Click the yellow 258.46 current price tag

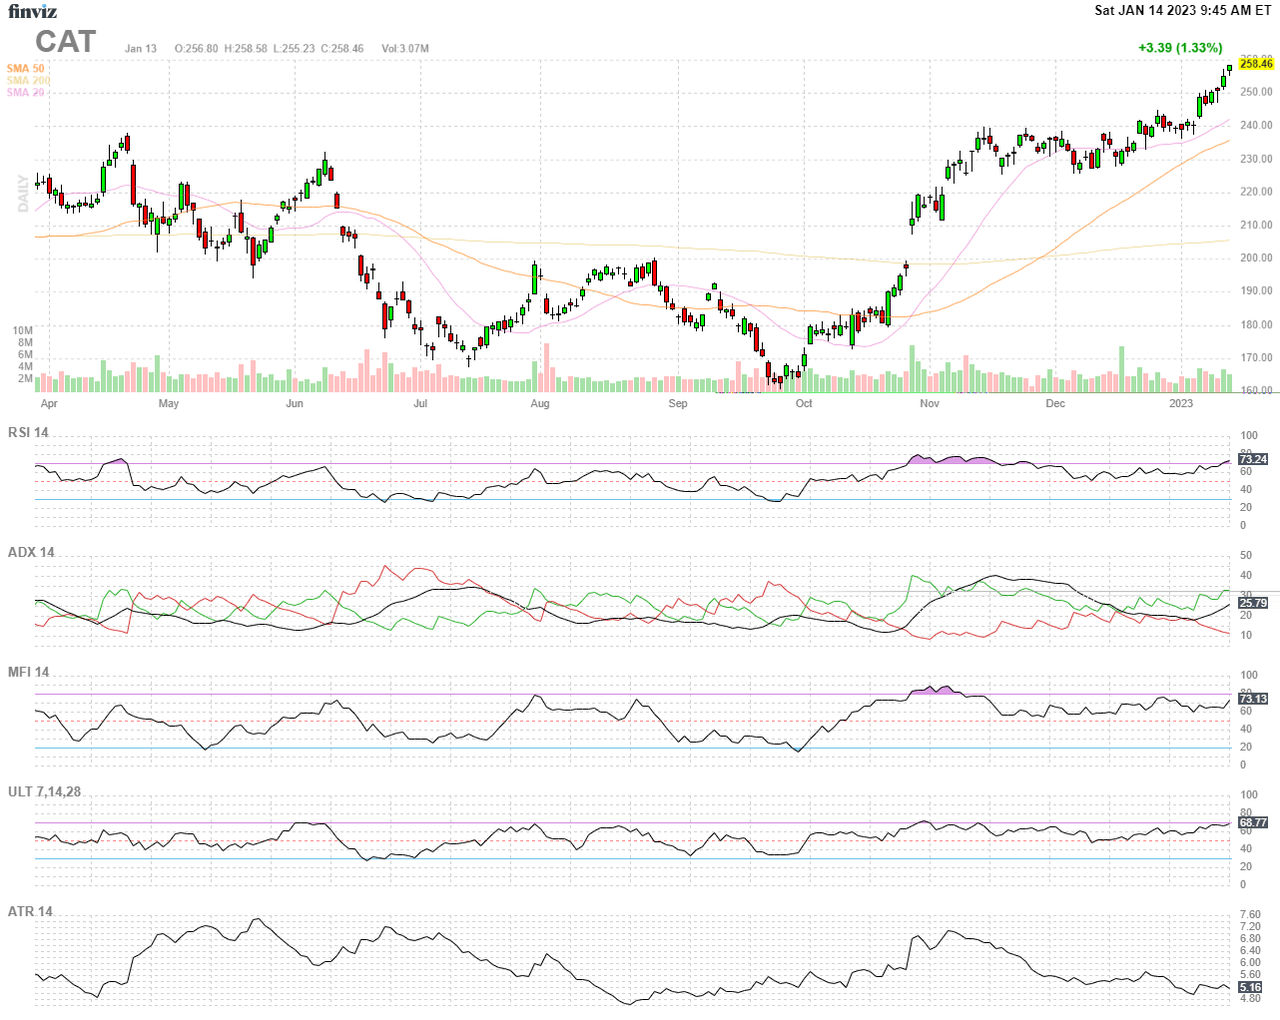click(x=1256, y=63)
